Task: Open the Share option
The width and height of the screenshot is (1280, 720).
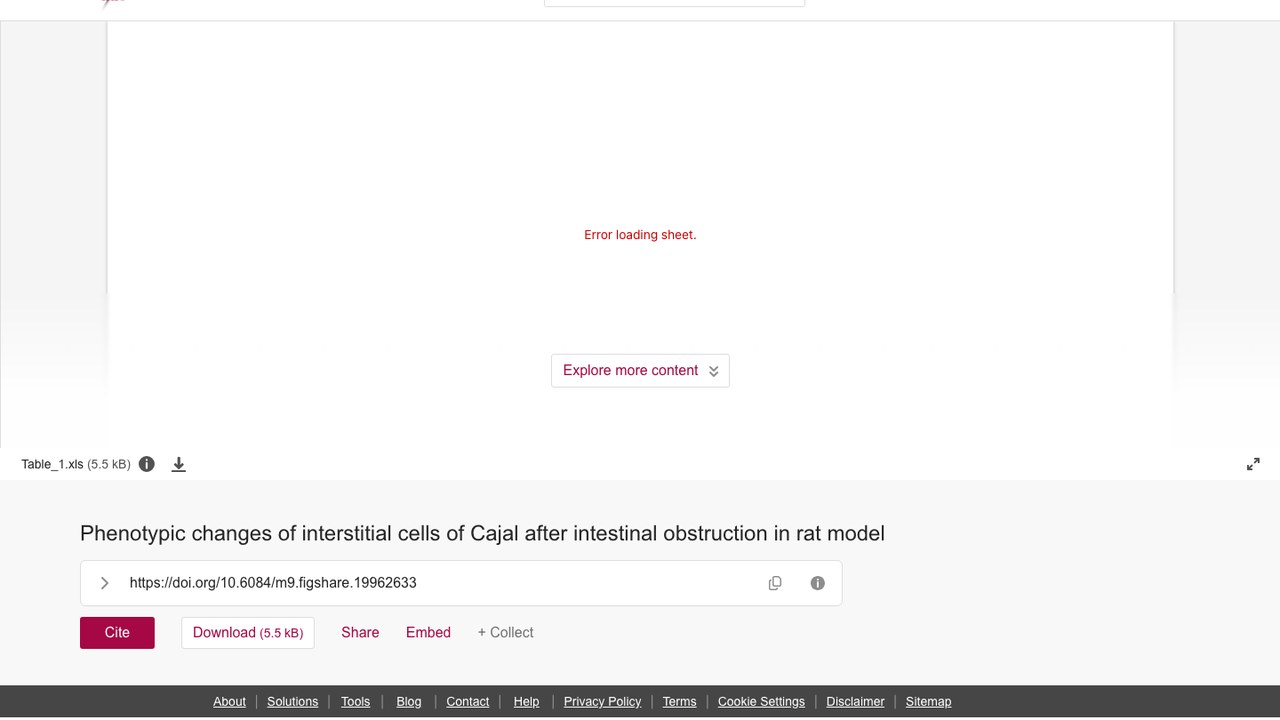Action: point(360,632)
